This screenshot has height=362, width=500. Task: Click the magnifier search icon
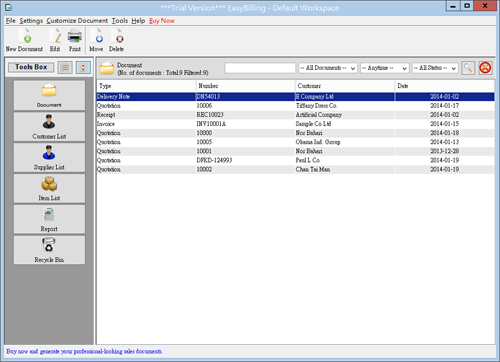tap(468, 68)
